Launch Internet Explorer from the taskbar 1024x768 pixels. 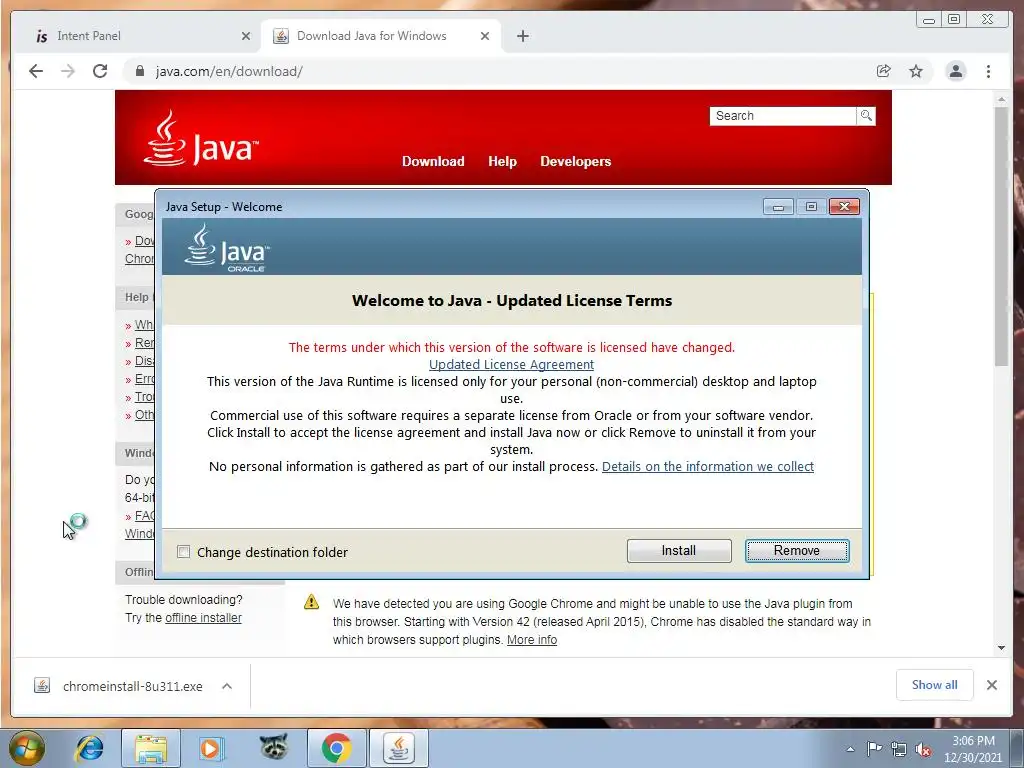click(89, 748)
